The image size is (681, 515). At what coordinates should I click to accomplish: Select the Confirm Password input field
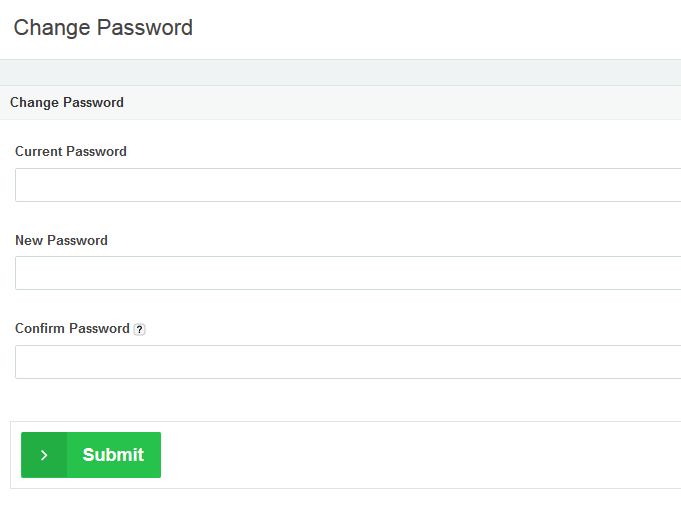[348, 362]
